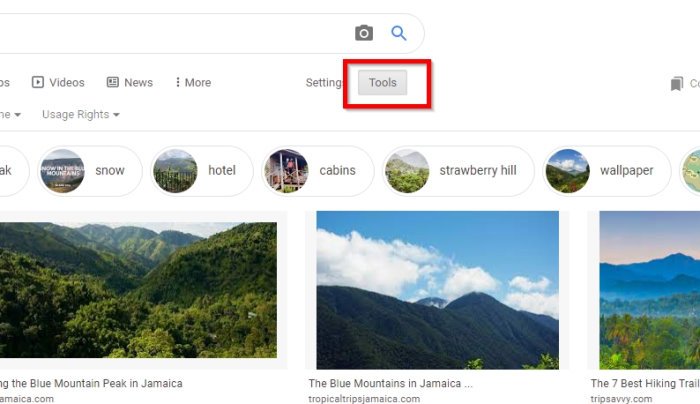Switch to the Videos tab

click(x=58, y=83)
